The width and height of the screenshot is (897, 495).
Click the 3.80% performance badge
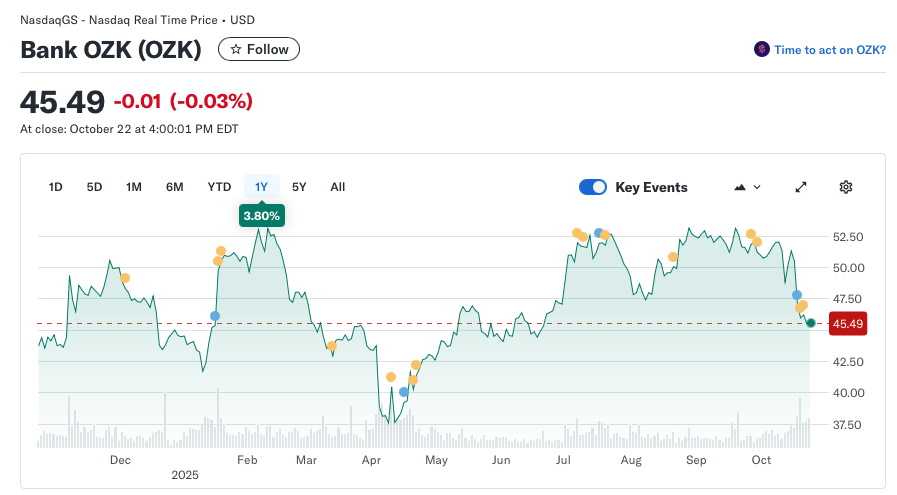pyautogui.click(x=262, y=214)
